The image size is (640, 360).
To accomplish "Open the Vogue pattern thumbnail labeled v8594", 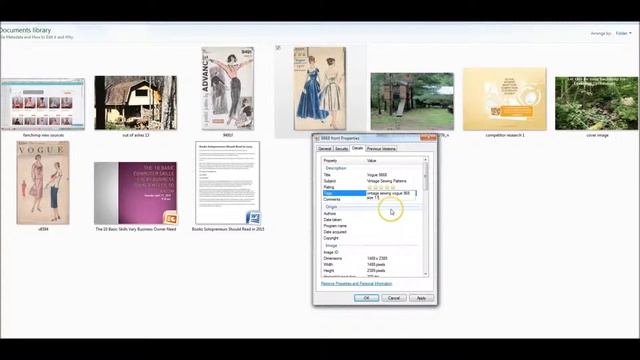I will (x=43, y=182).
